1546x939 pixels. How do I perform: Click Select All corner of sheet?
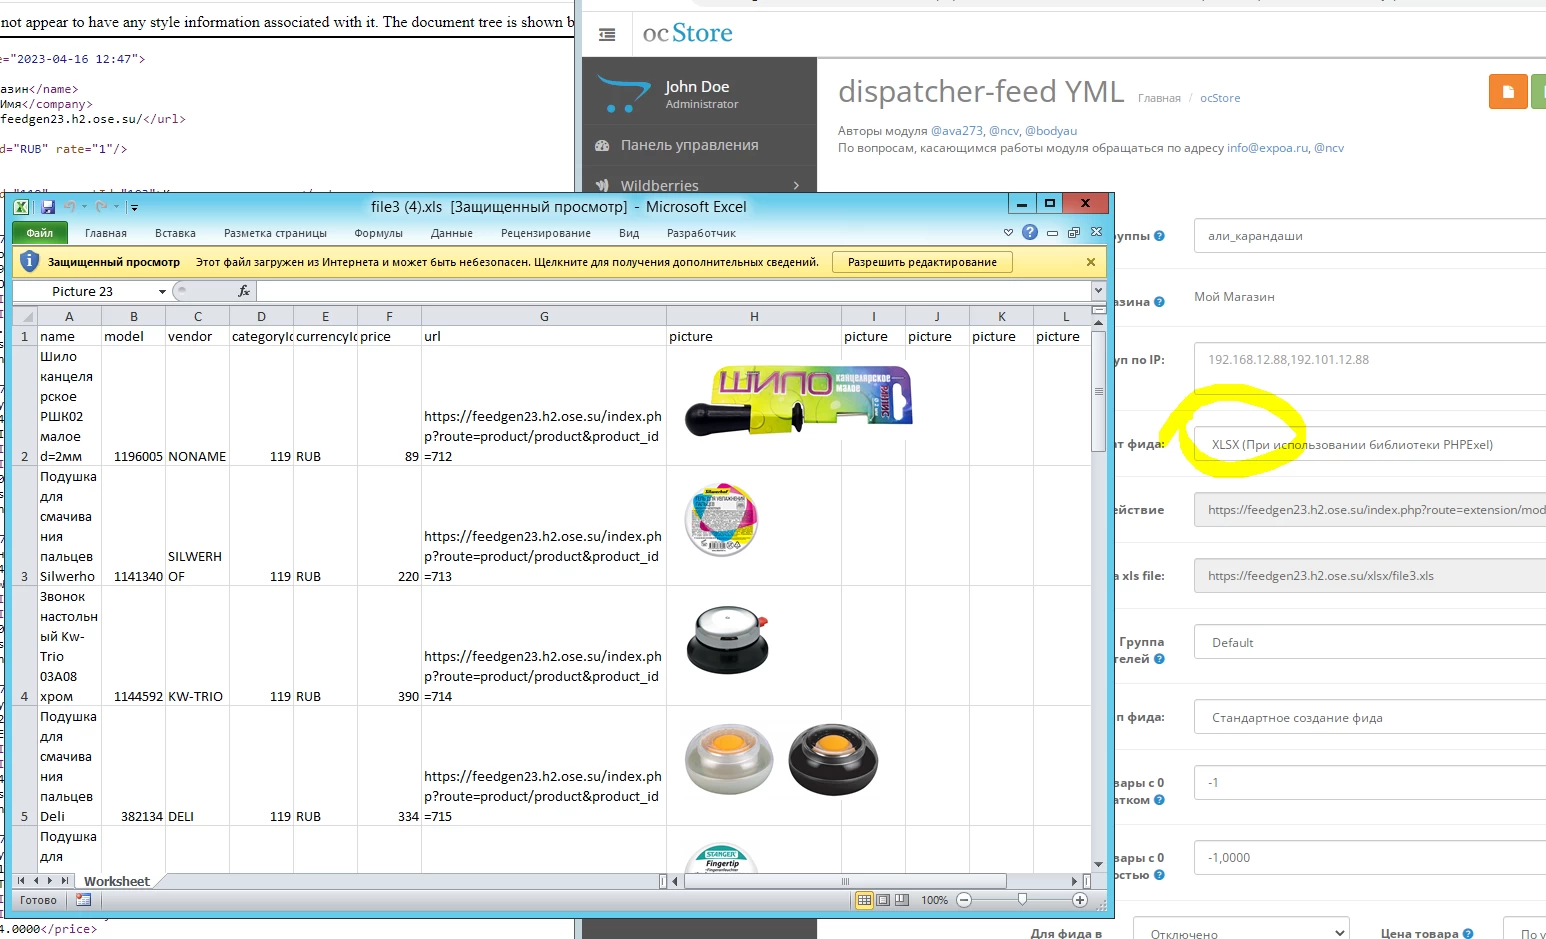pos(24,317)
